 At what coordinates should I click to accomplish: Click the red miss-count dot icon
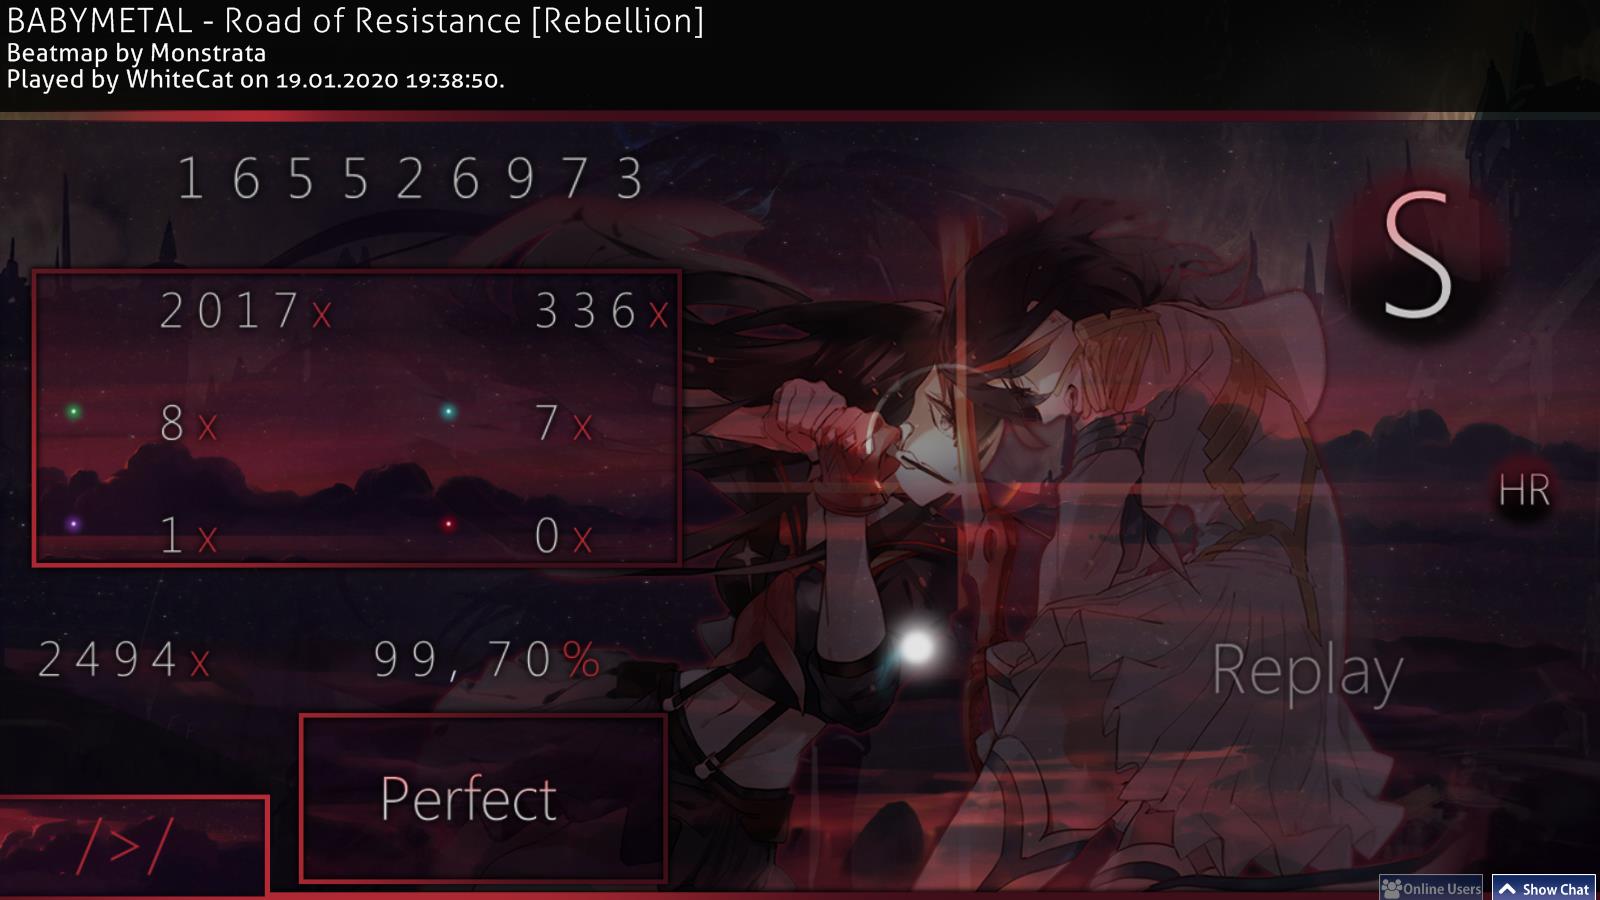point(448,524)
